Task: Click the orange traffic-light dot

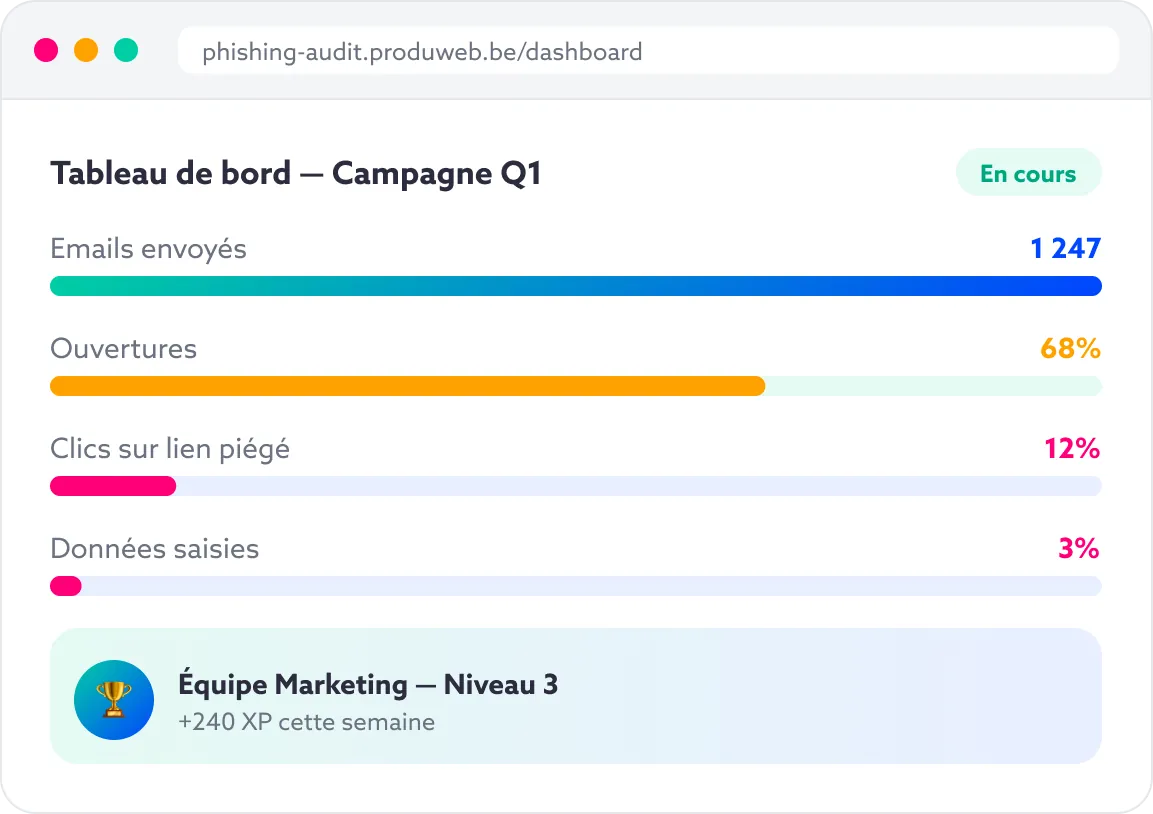Action: pos(86,49)
